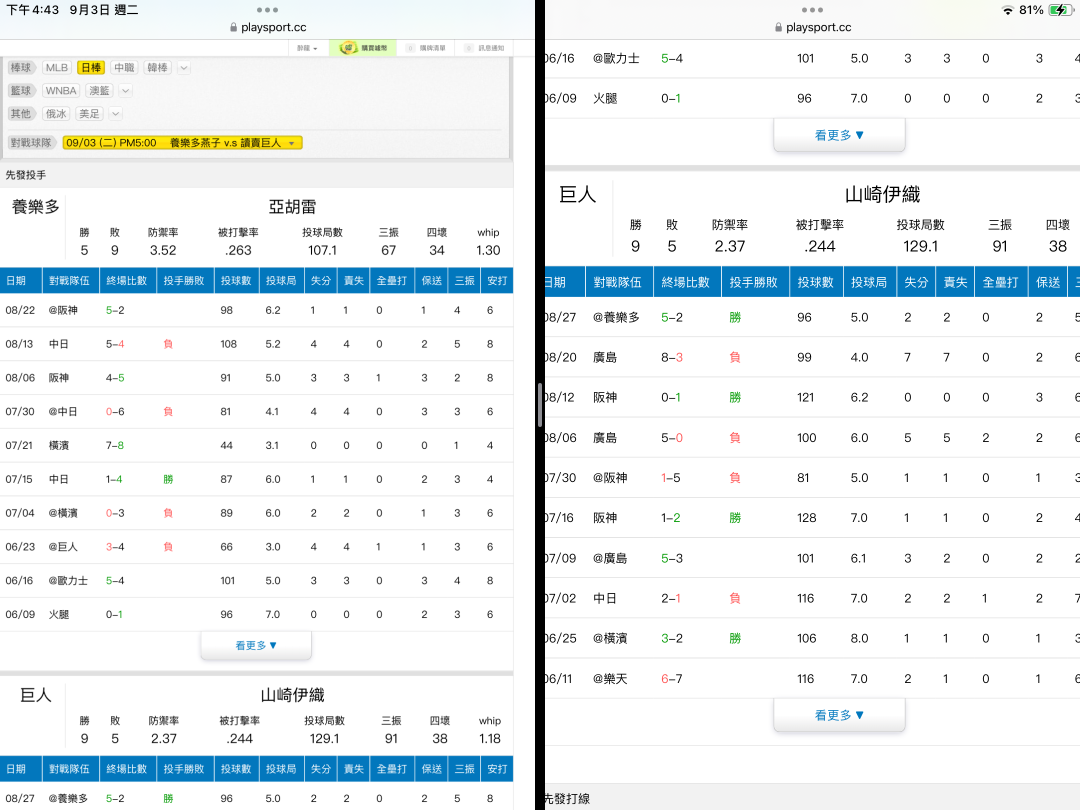The width and height of the screenshot is (1080, 810).
Task: Open the 澳籃 league tab
Action: pos(99,90)
